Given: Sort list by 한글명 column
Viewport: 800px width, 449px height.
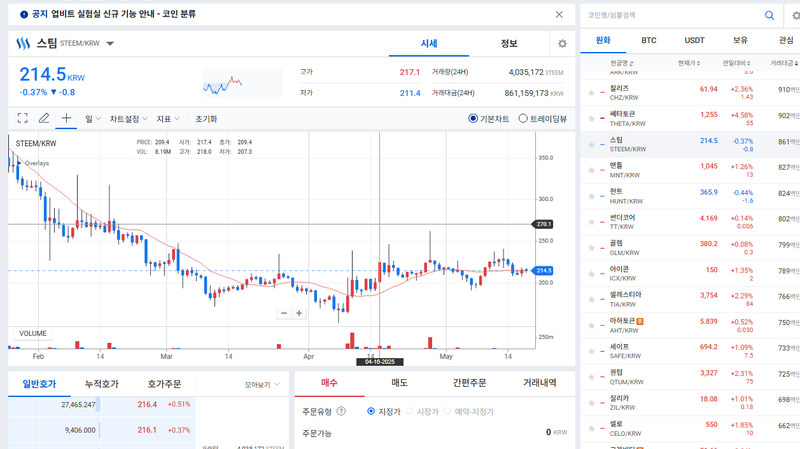Looking at the screenshot, I should click(621, 63).
